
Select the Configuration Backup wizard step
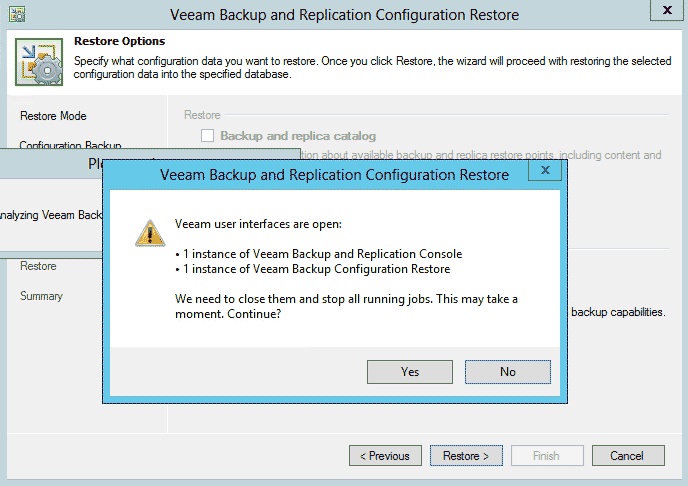(70, 144)
